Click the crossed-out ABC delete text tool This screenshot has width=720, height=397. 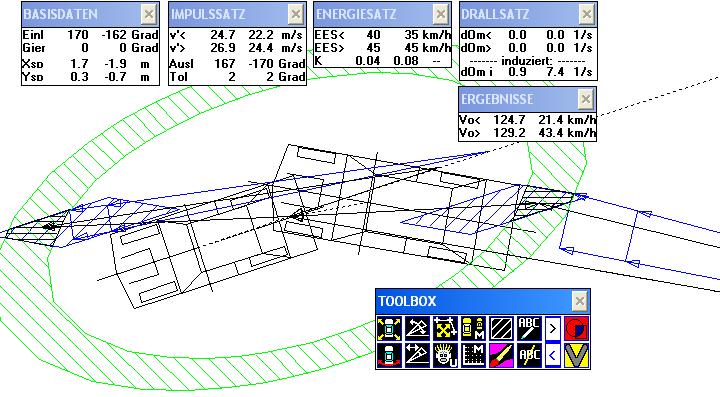click(529, 355)
